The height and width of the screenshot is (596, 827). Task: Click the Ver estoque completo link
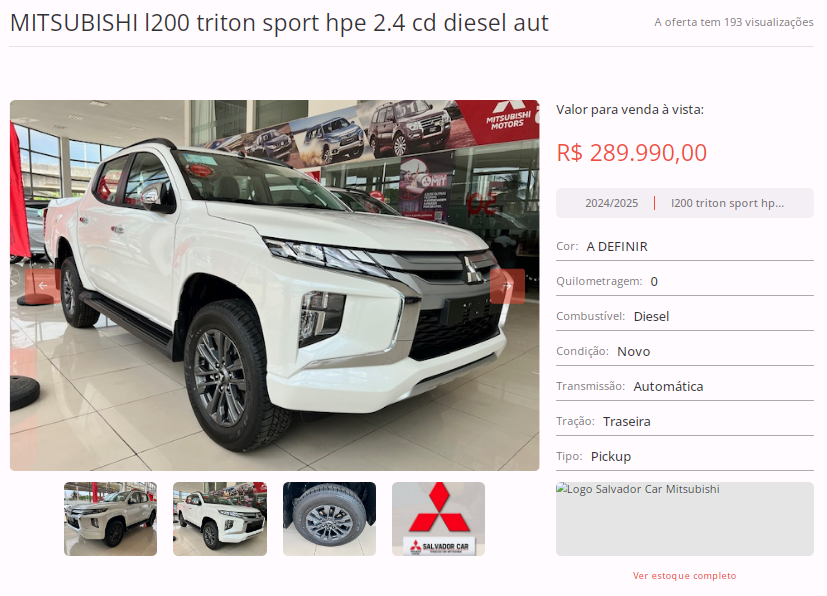tap(684, 575)
